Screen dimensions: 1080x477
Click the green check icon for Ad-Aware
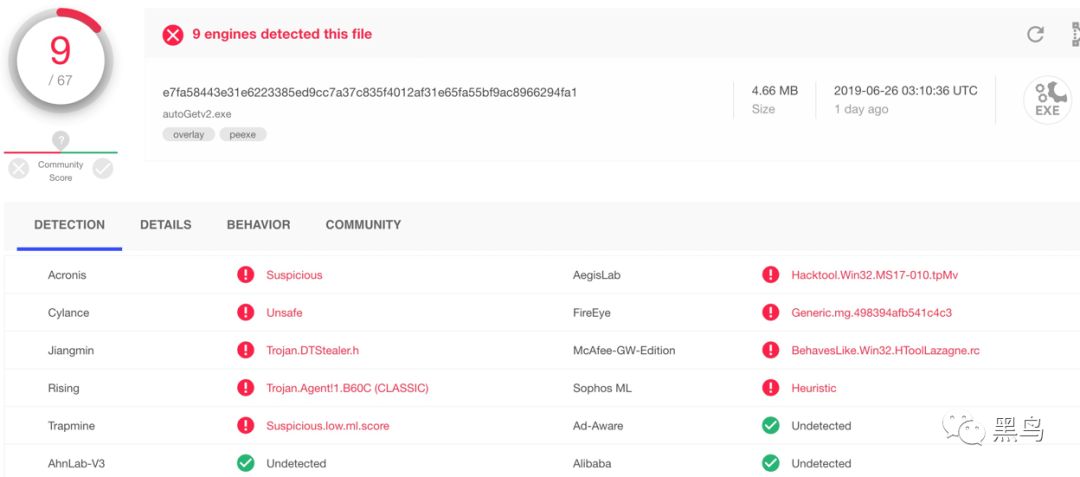click(770, 426)
